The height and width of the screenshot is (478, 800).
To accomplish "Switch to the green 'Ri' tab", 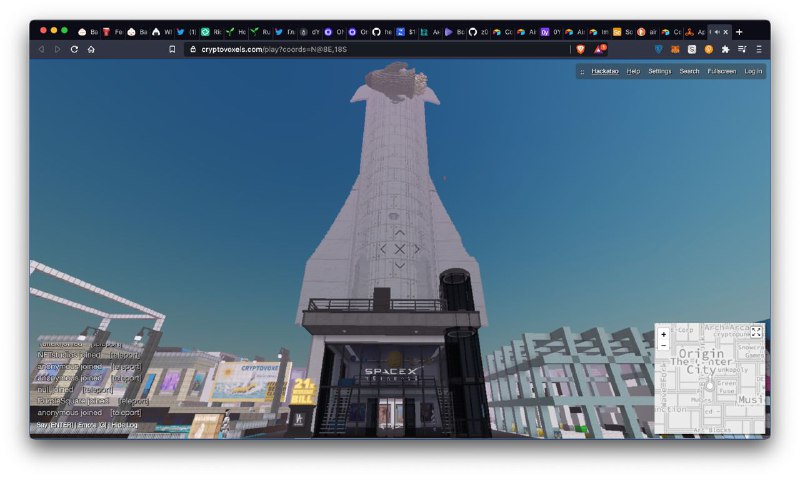I will [x=211, y=32].
